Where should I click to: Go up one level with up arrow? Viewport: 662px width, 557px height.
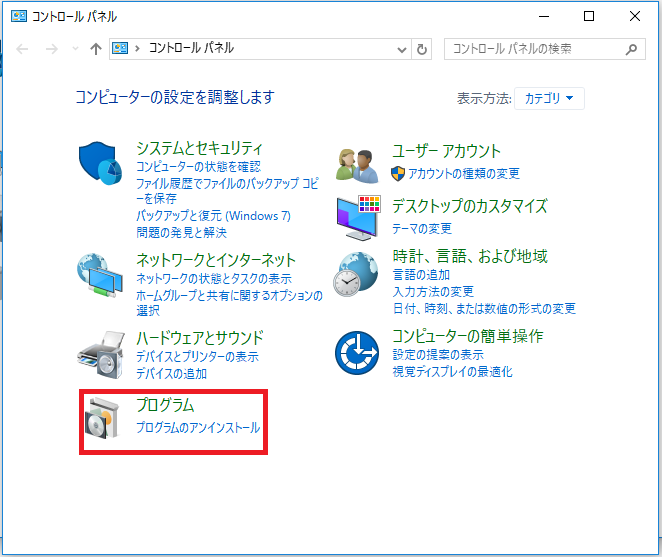(96, 49)
